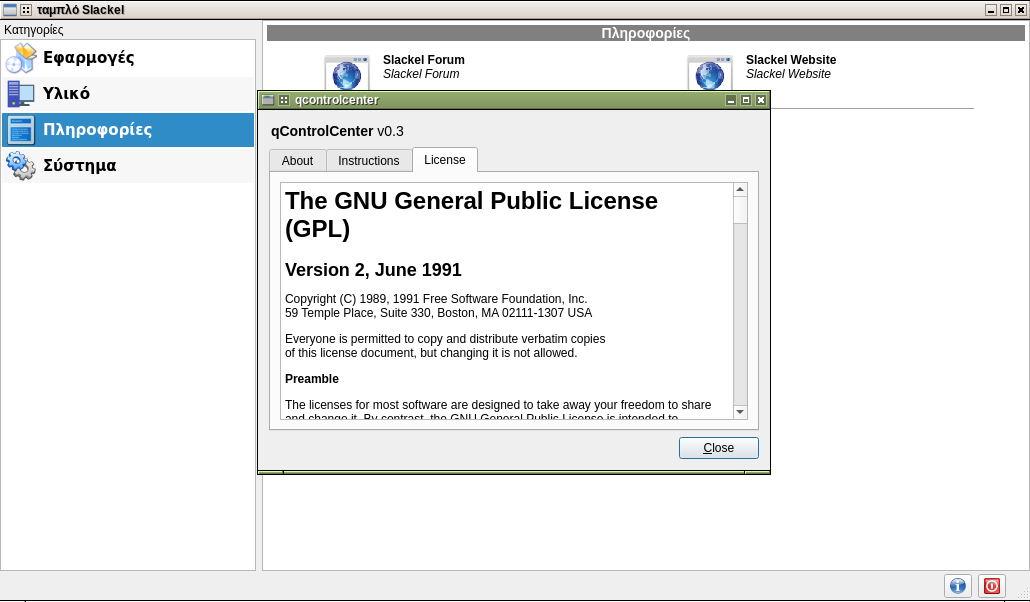
Task: Click the Πληροφορίες header bar in main panel
Action: click(x=646, y=34)
